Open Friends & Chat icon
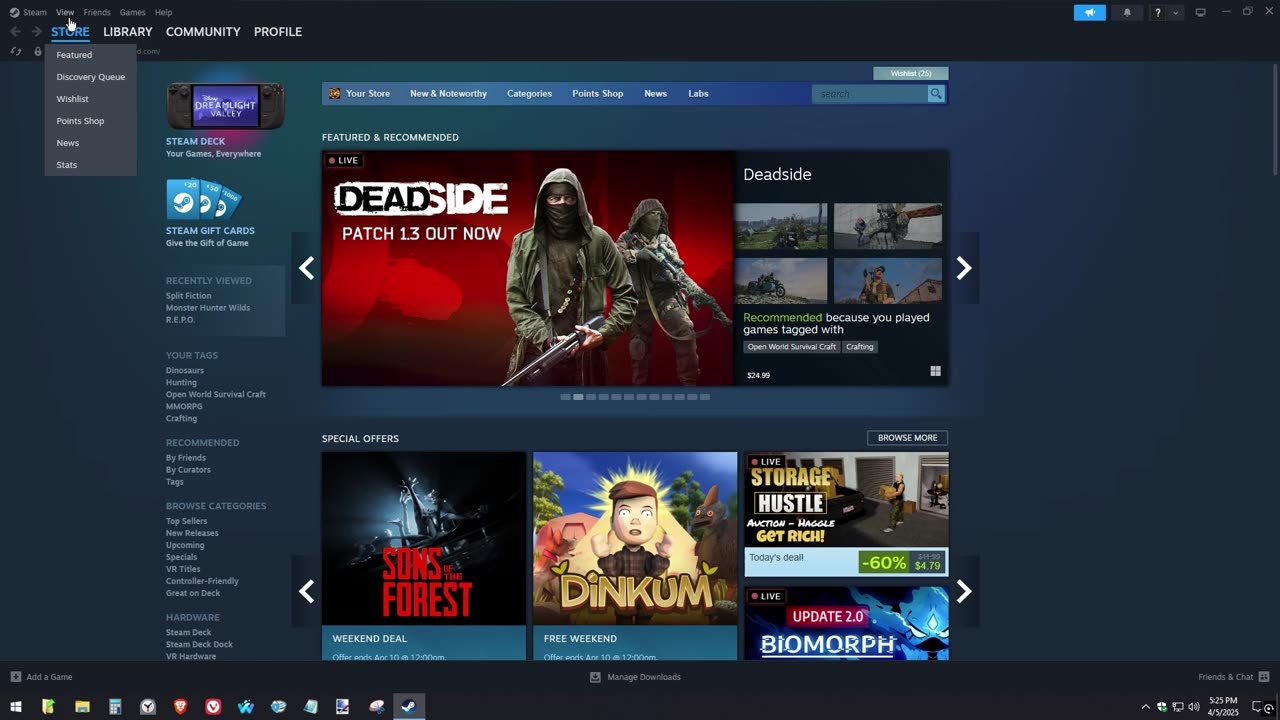The image size is (1280, 720). coord(1264,677)
